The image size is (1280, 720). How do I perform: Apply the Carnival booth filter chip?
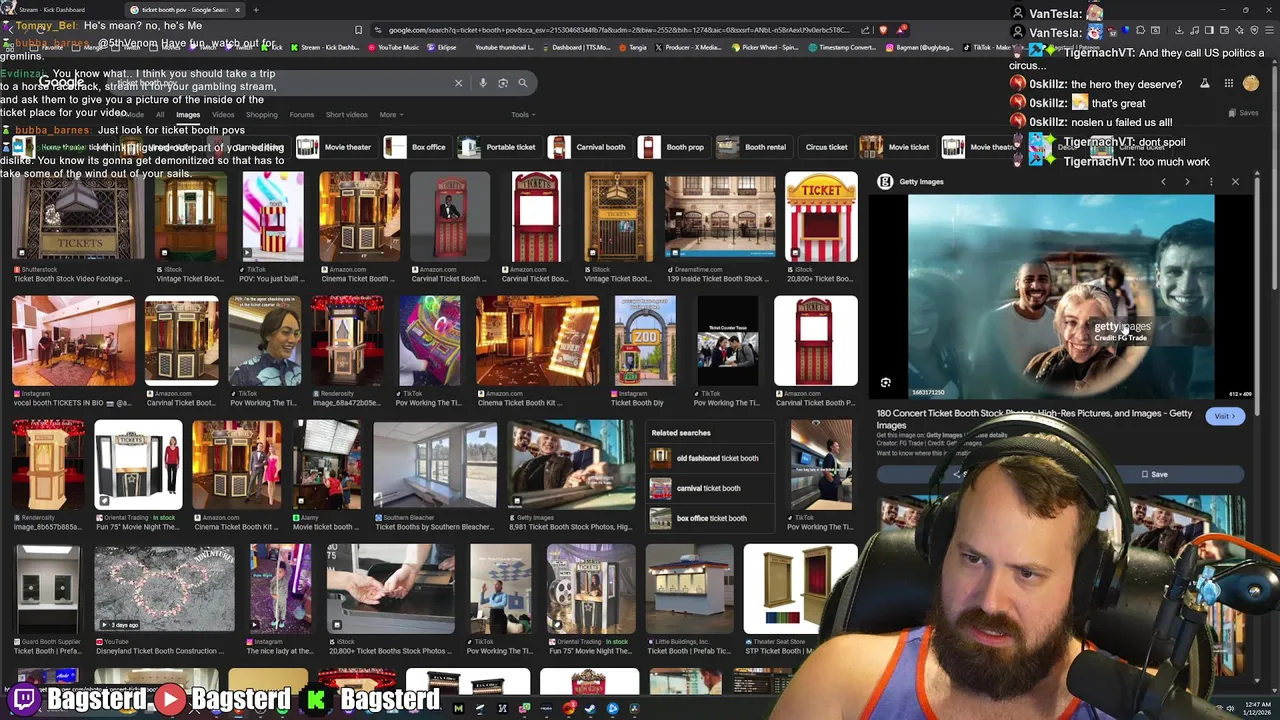pyautogui.click(x=589, y=147)
